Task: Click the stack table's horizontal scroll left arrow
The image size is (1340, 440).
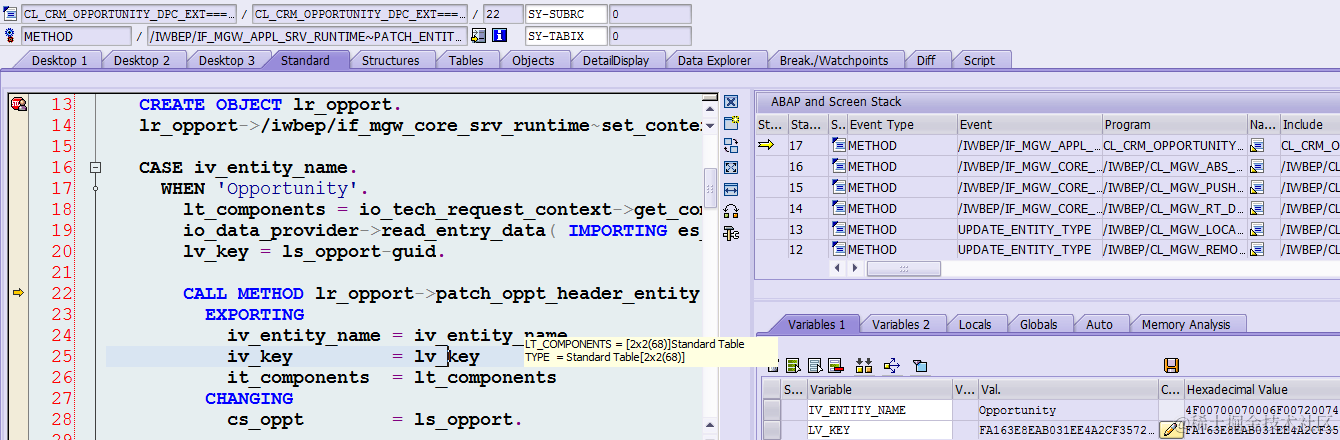Action: [x=837, y=269]
